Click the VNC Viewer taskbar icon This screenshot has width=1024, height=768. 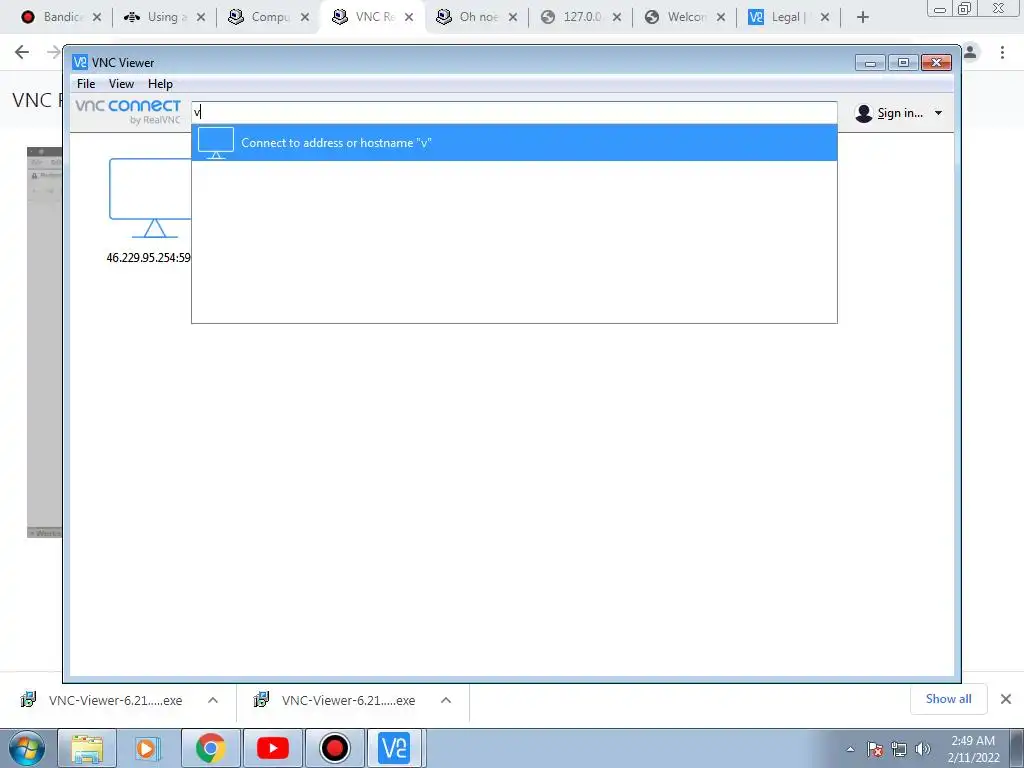click(394, 748)
